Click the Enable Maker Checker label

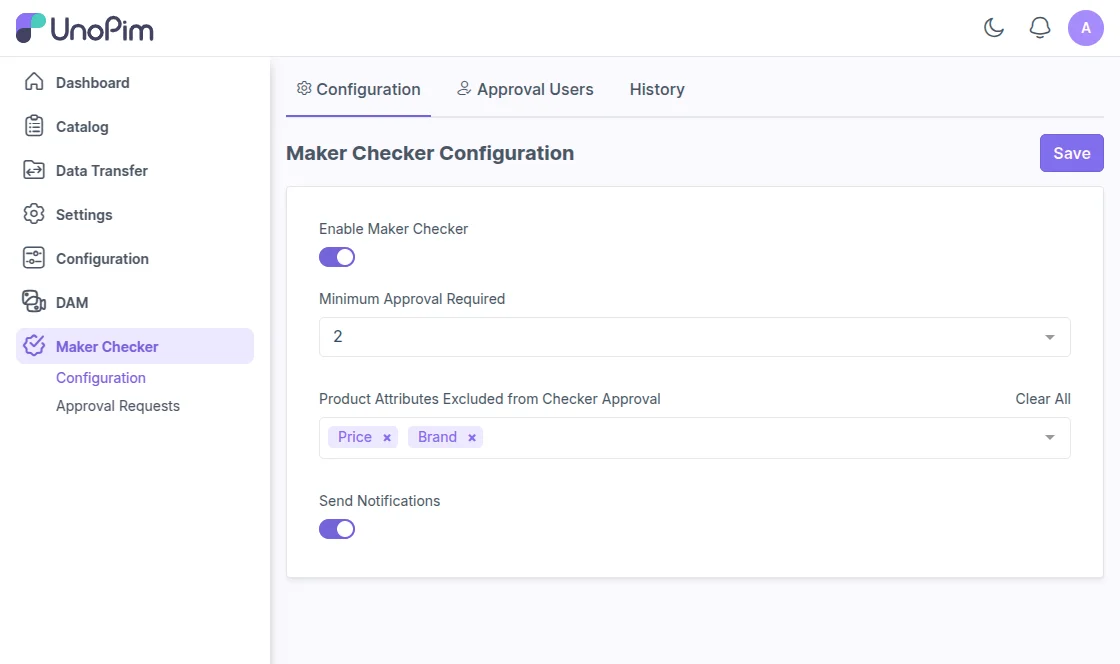point(394,228)
